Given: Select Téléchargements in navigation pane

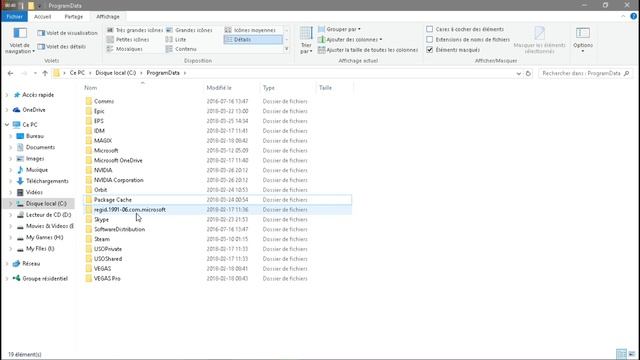Looking at the screenshot, I should click(47, 181).
